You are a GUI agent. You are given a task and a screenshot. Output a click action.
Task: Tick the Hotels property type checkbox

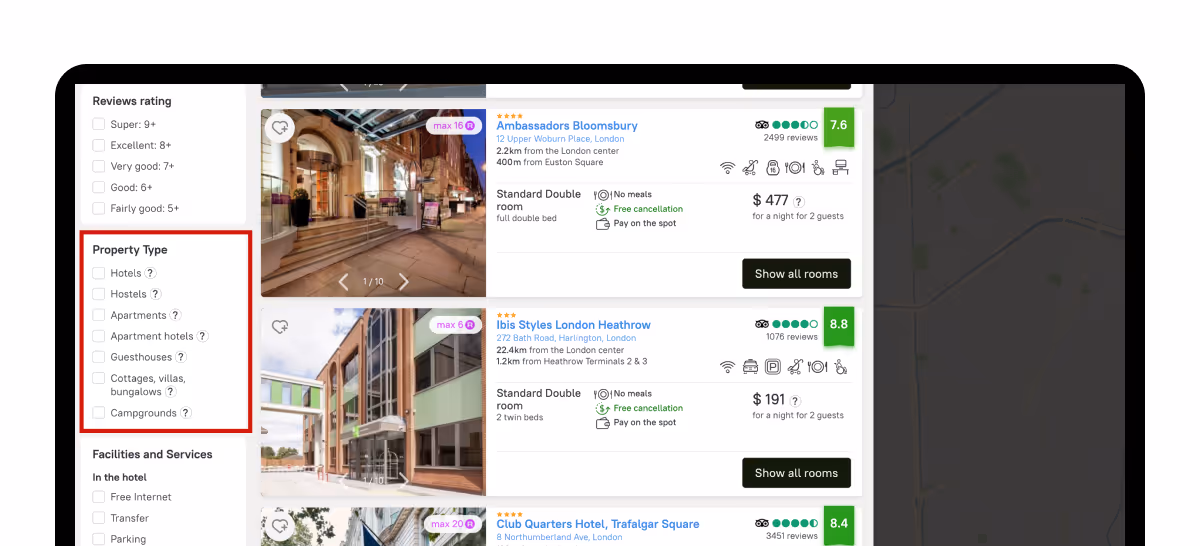pyautogui.click(x=99, y=273)
